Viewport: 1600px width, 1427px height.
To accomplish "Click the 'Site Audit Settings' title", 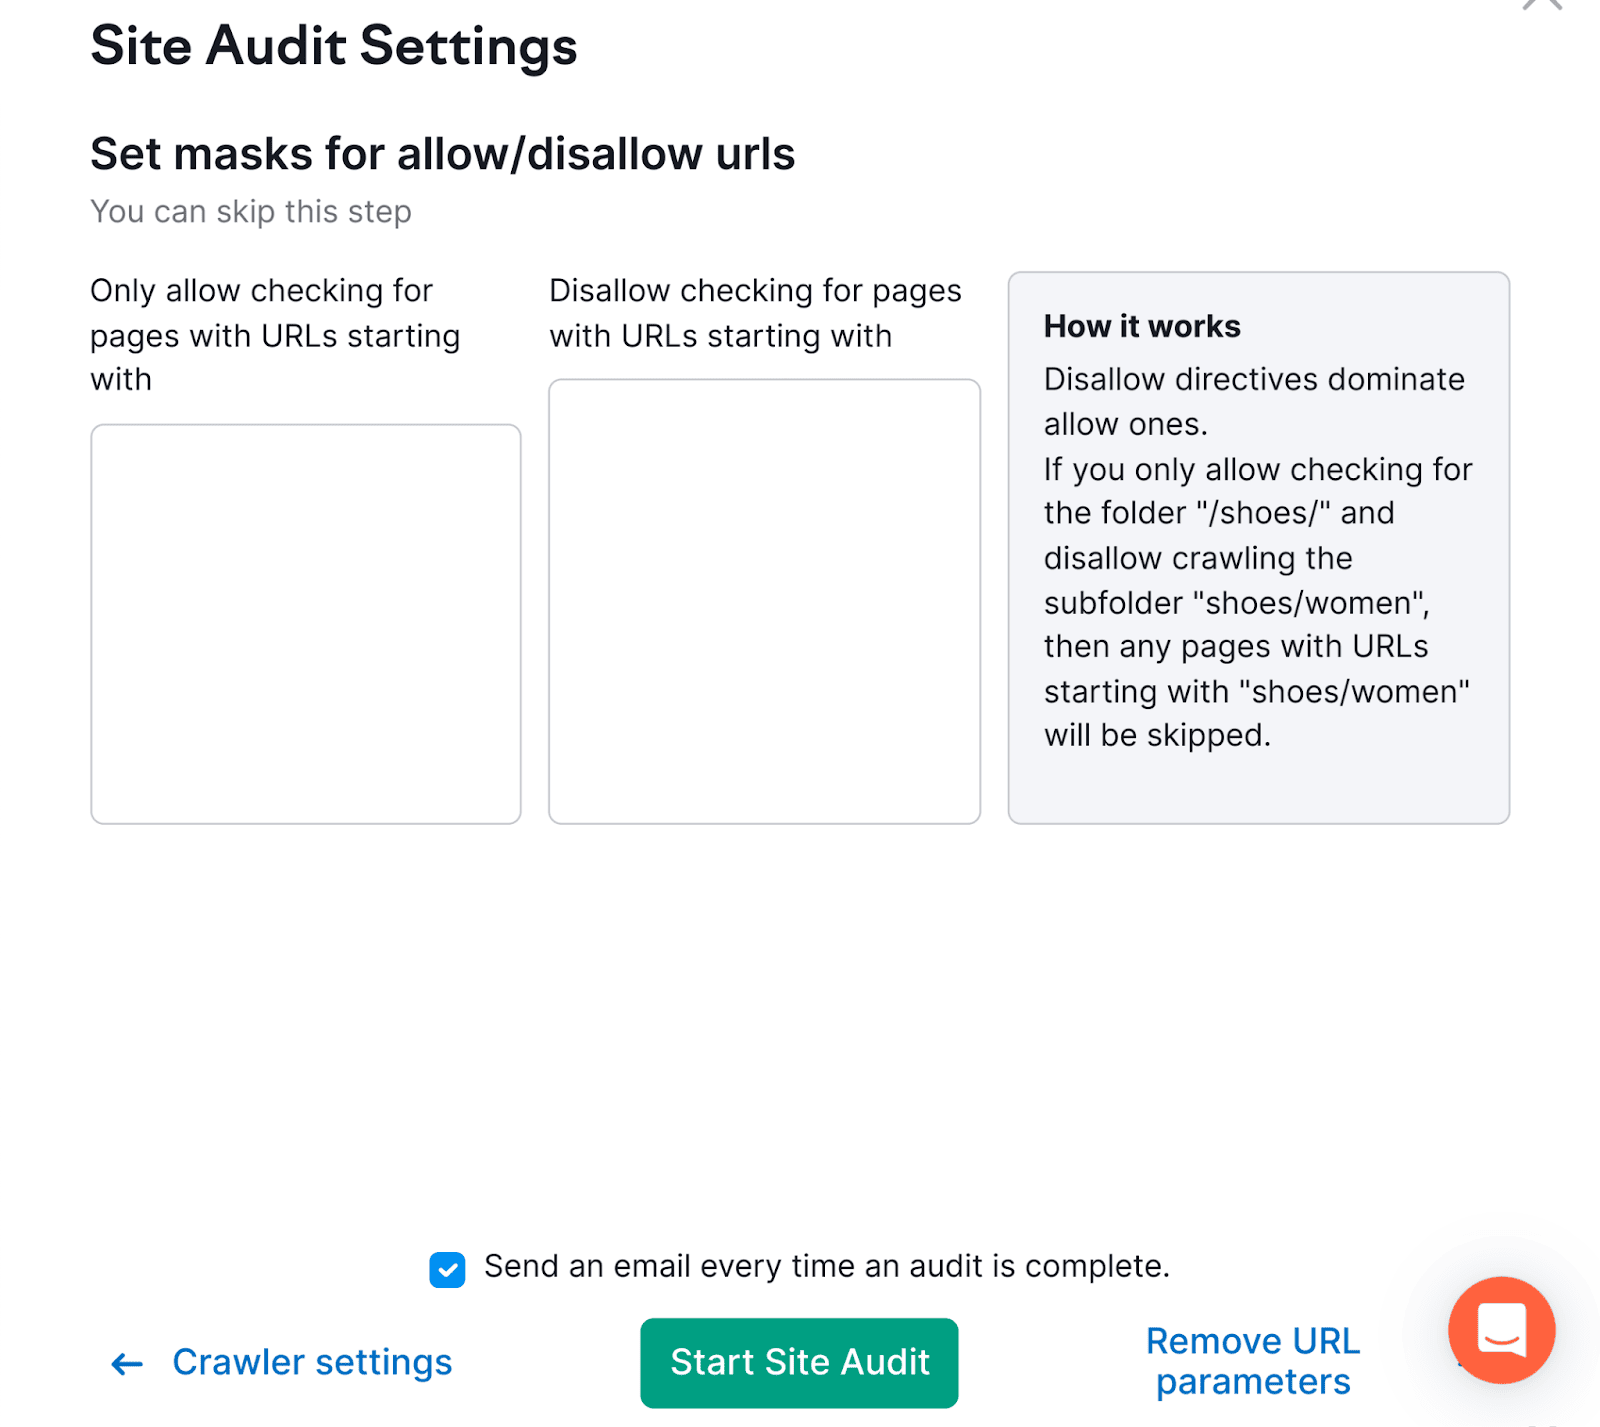I will click(334, 46).
